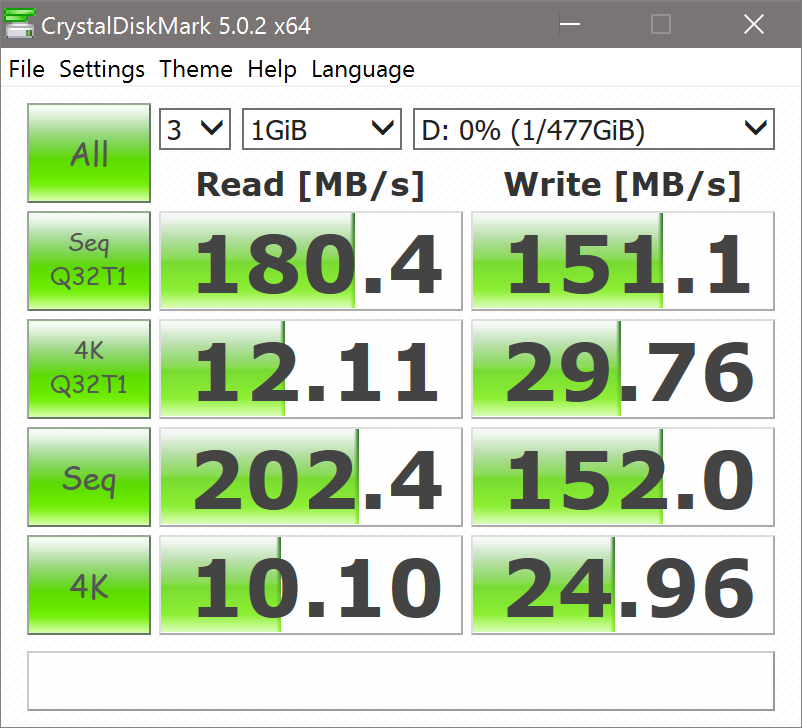Click the 4K Q32T1 read result 12.11
The width and height of the screenshot is (802, 728).
pyautogui.click(x=311, y=369)
